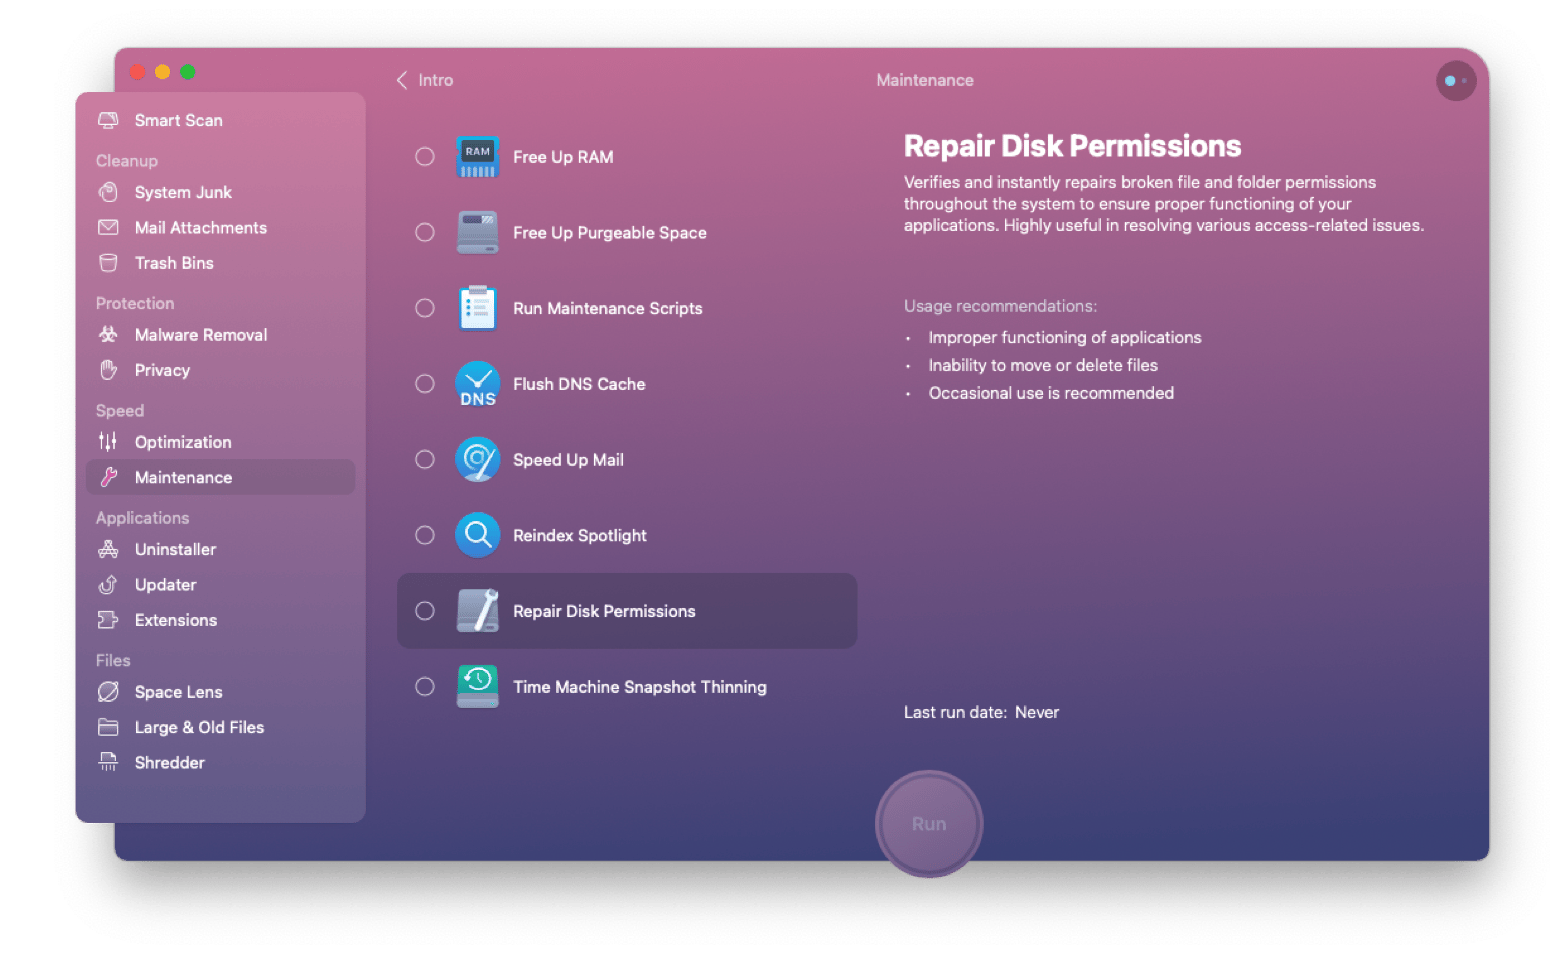The height and width of the screenshot is (954, 1560).
Task: Click the Privacy hand icon
Action: (x=108, y=370)
